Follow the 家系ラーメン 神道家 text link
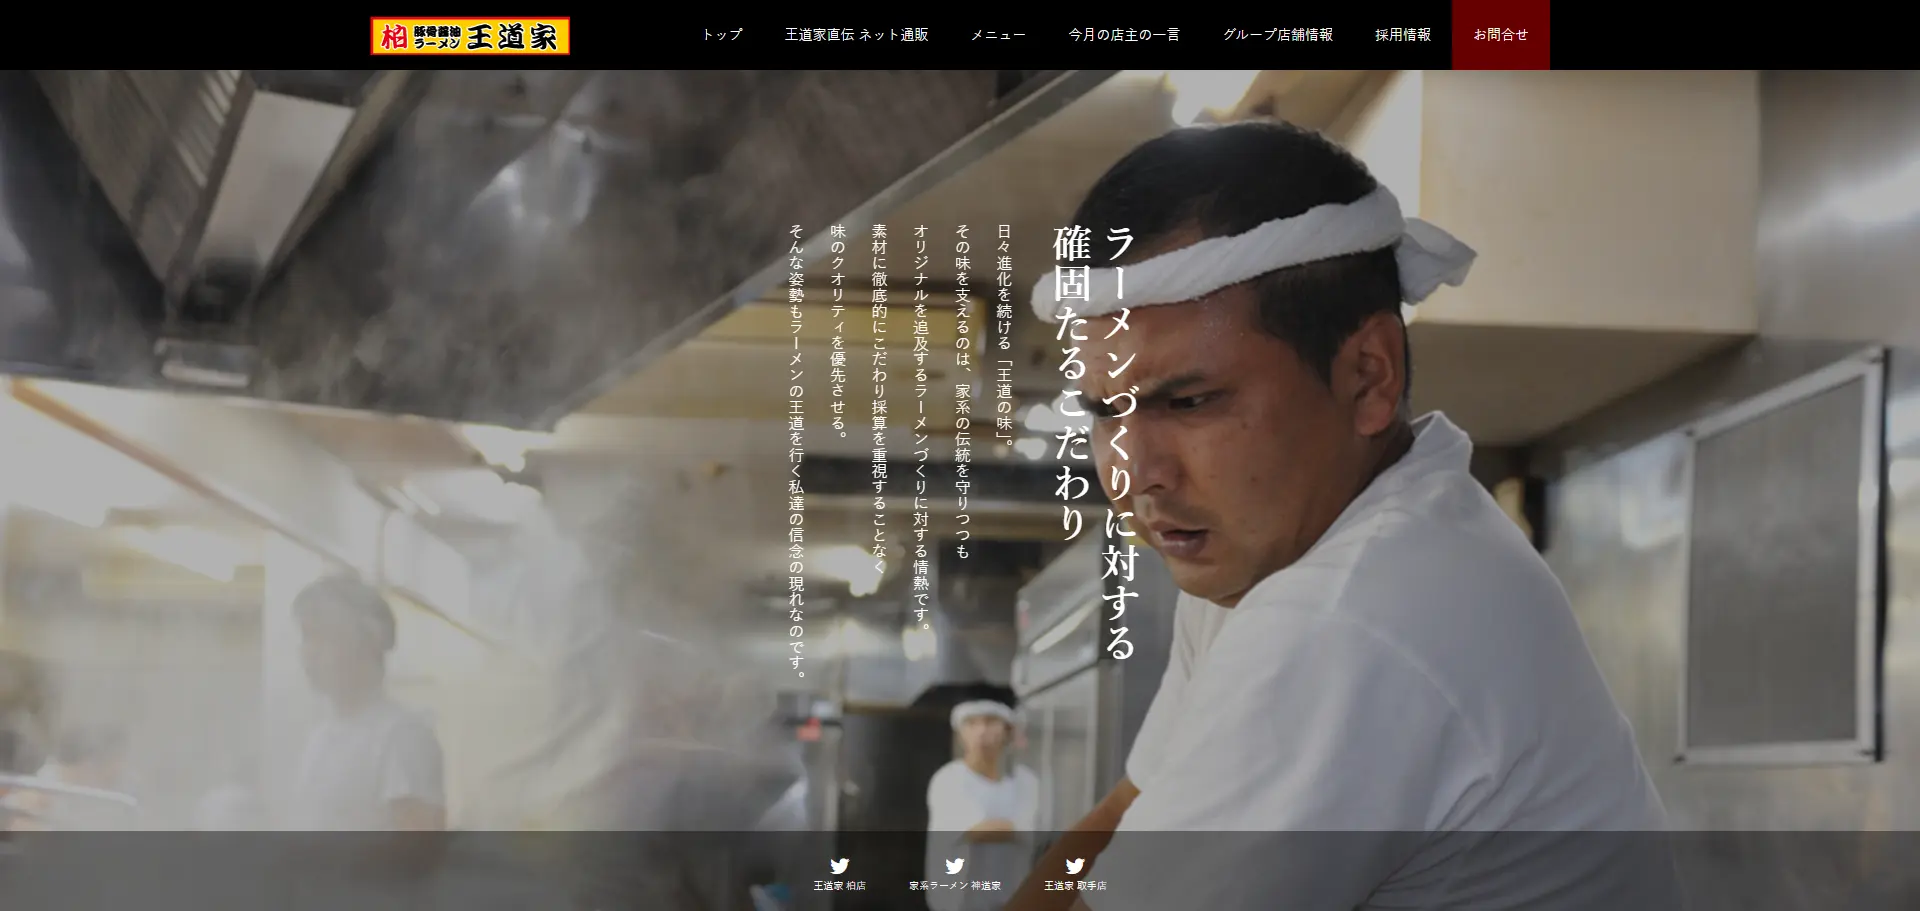This screenshot has height=911, width=1920. [955, 886]
